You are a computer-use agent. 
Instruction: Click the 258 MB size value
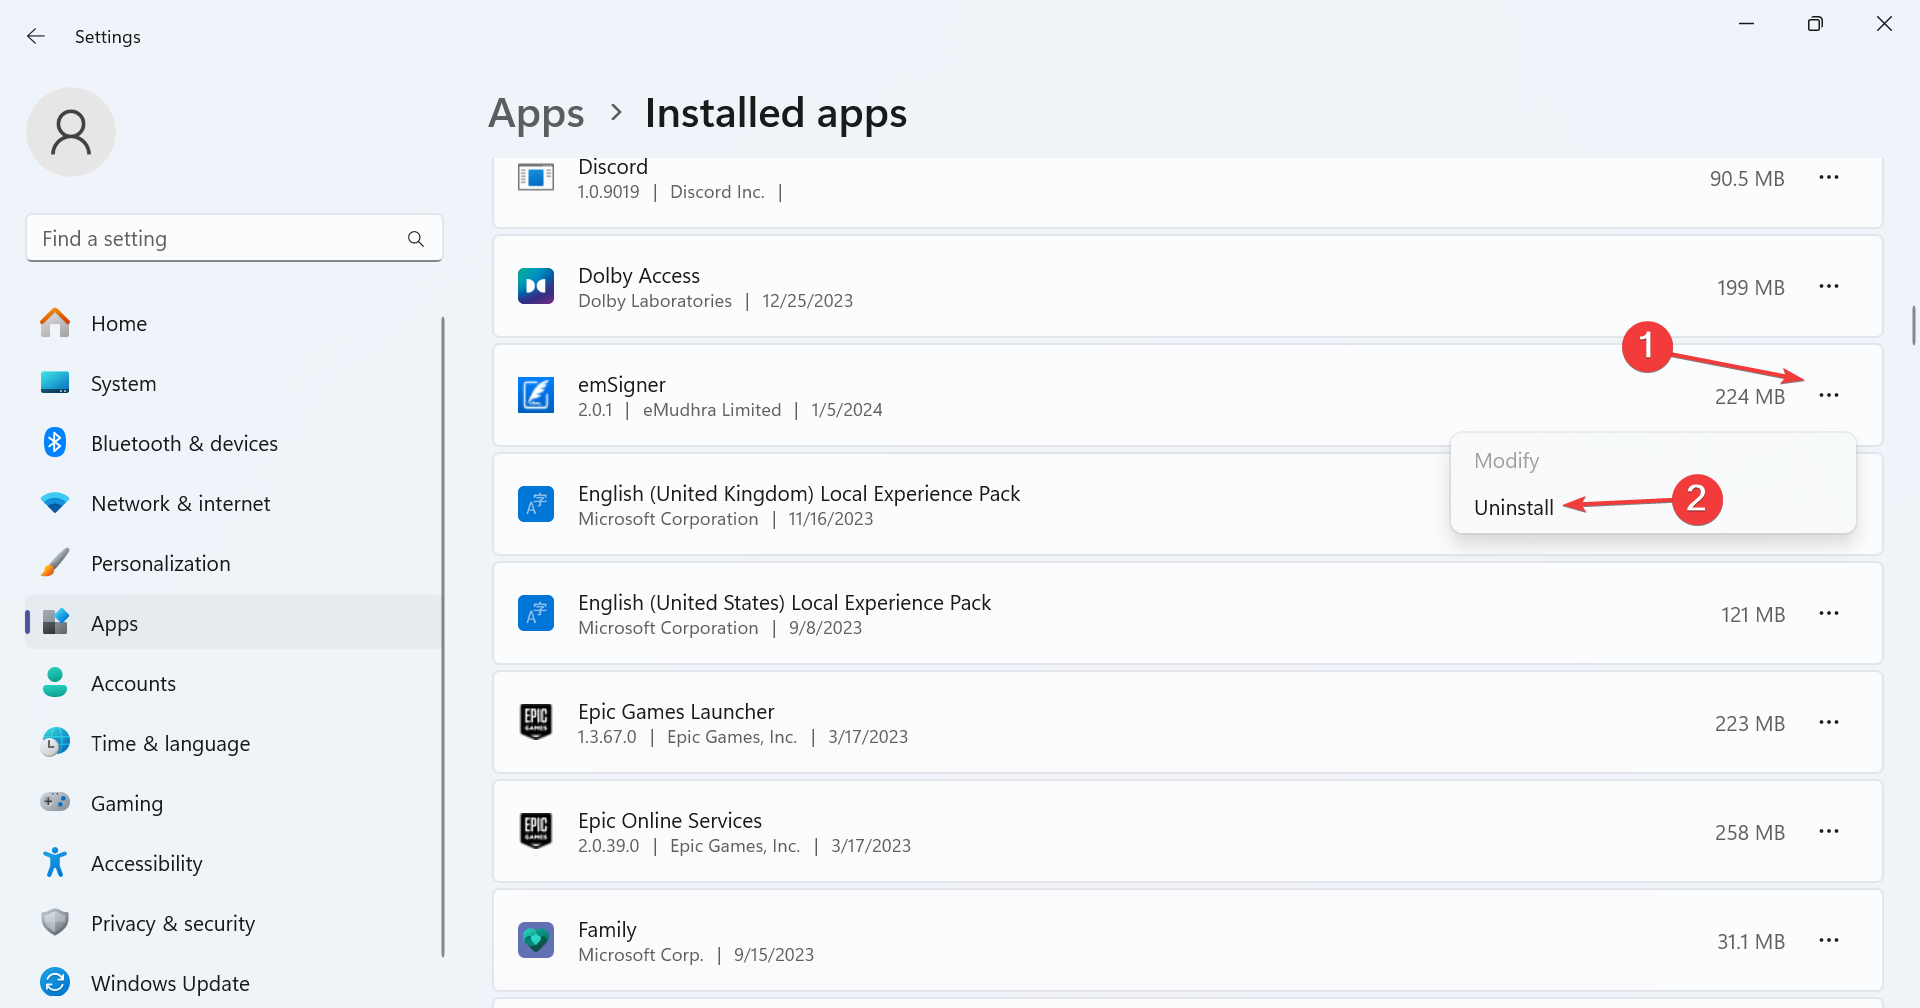tap(1750, 833)
